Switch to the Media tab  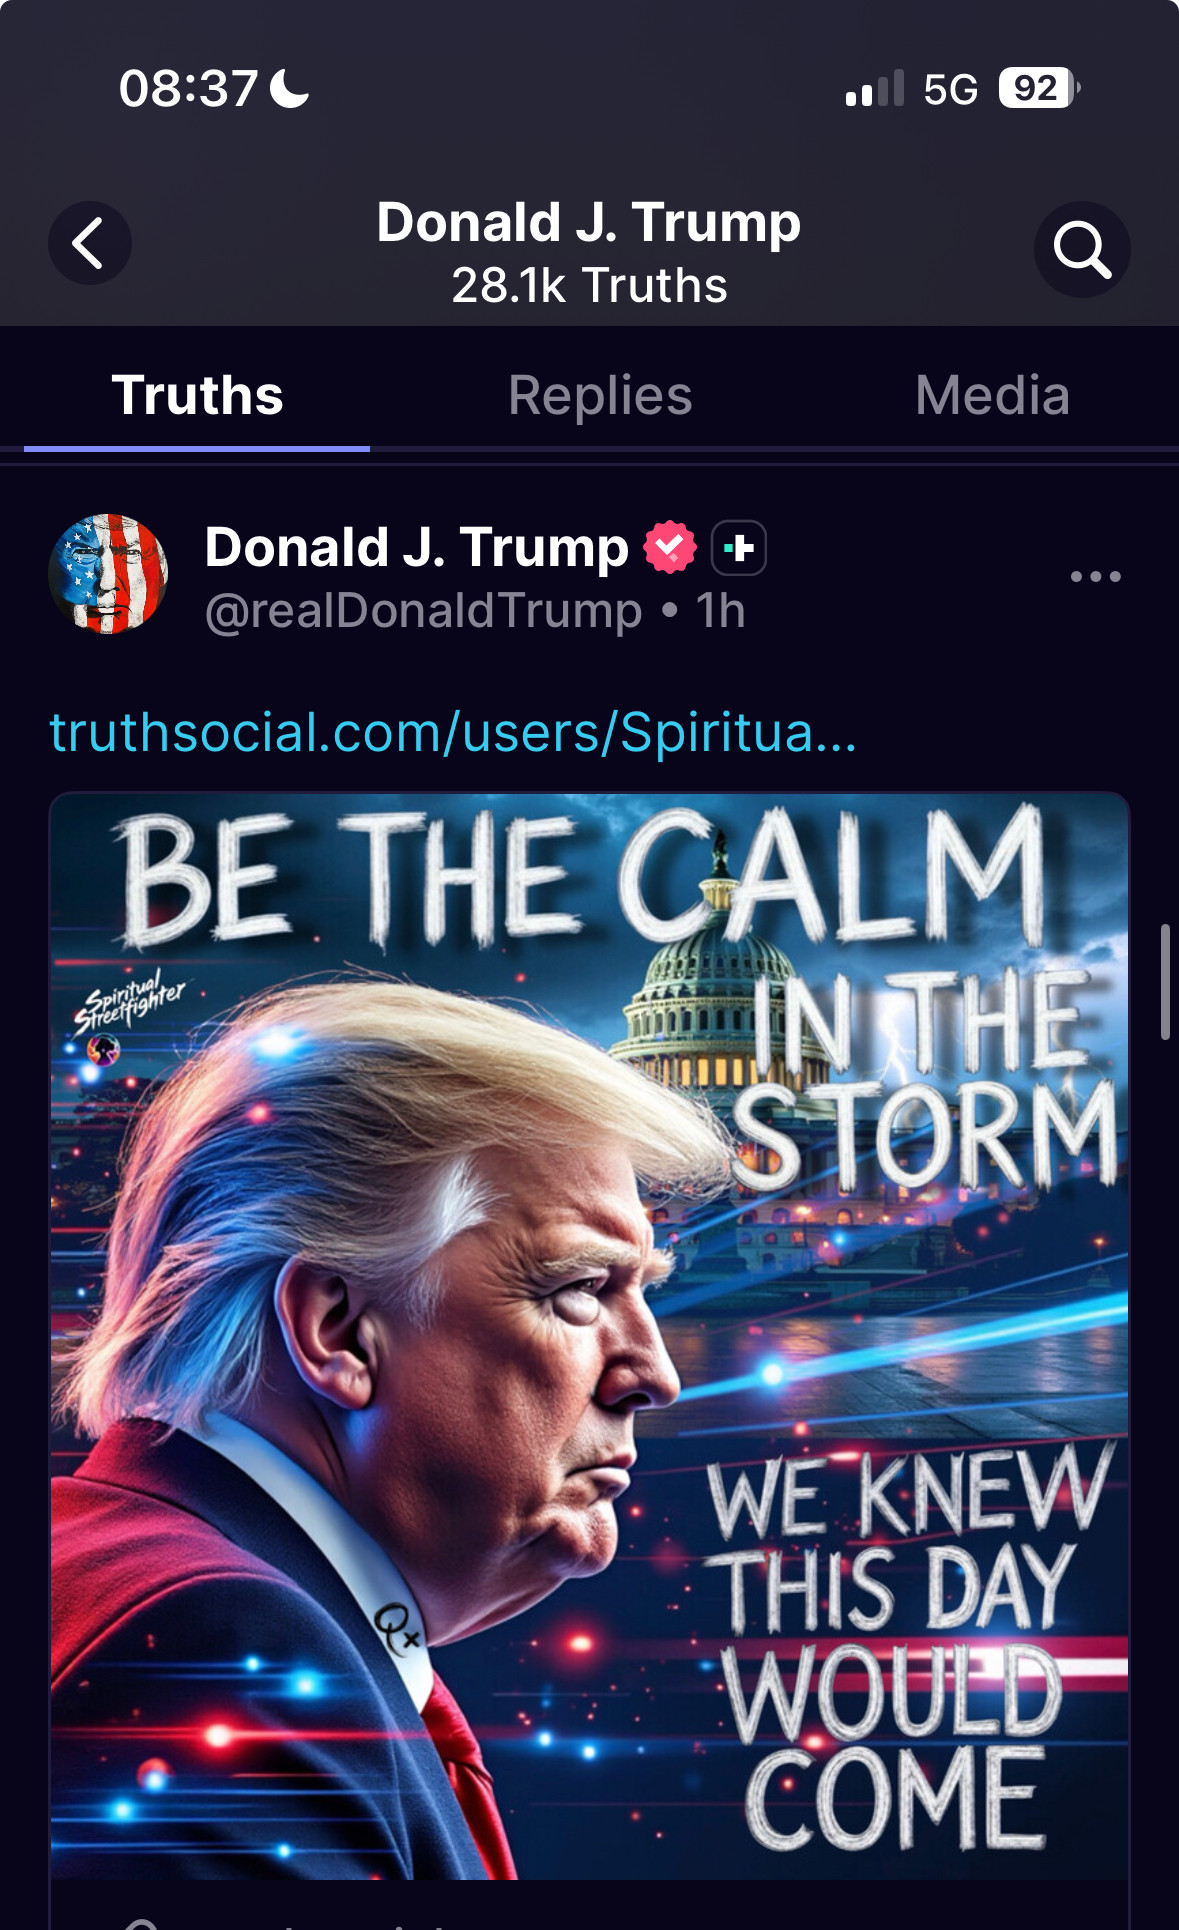992,395
